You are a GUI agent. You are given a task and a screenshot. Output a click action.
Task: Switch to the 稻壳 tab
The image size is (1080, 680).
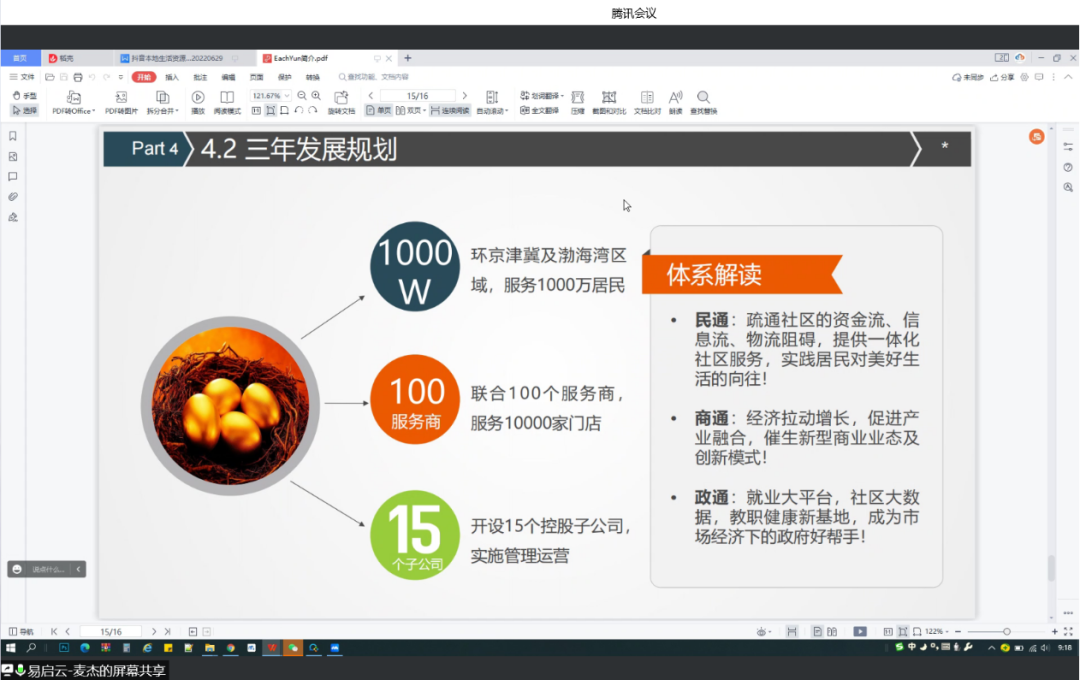pos(62,58)
